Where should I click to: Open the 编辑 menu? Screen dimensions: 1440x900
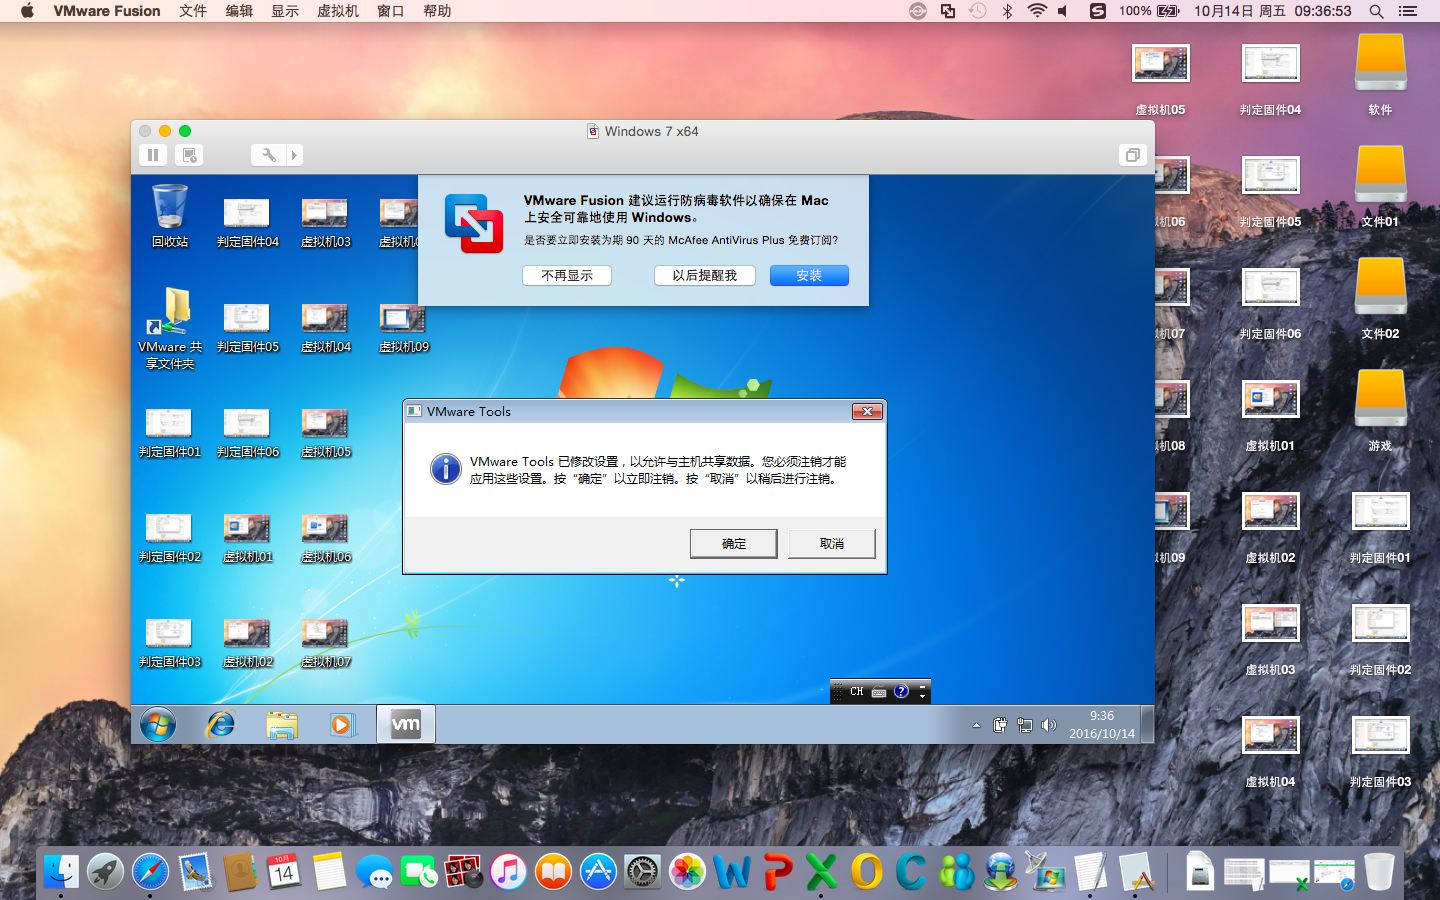point(239,11)
